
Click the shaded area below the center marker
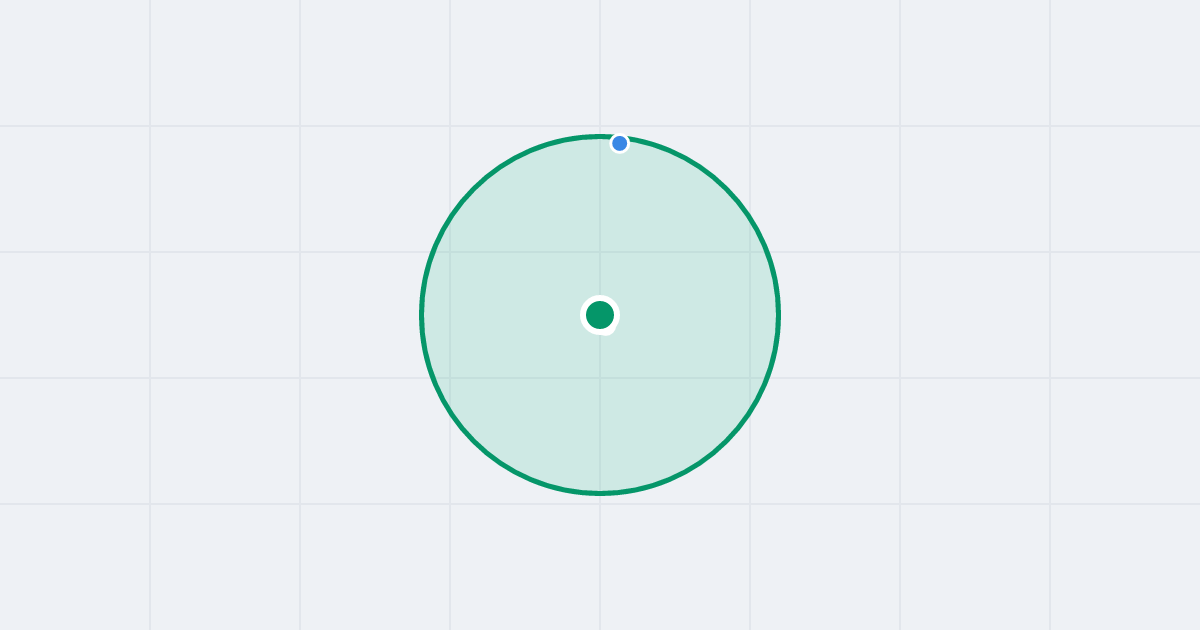pos(600,410)
